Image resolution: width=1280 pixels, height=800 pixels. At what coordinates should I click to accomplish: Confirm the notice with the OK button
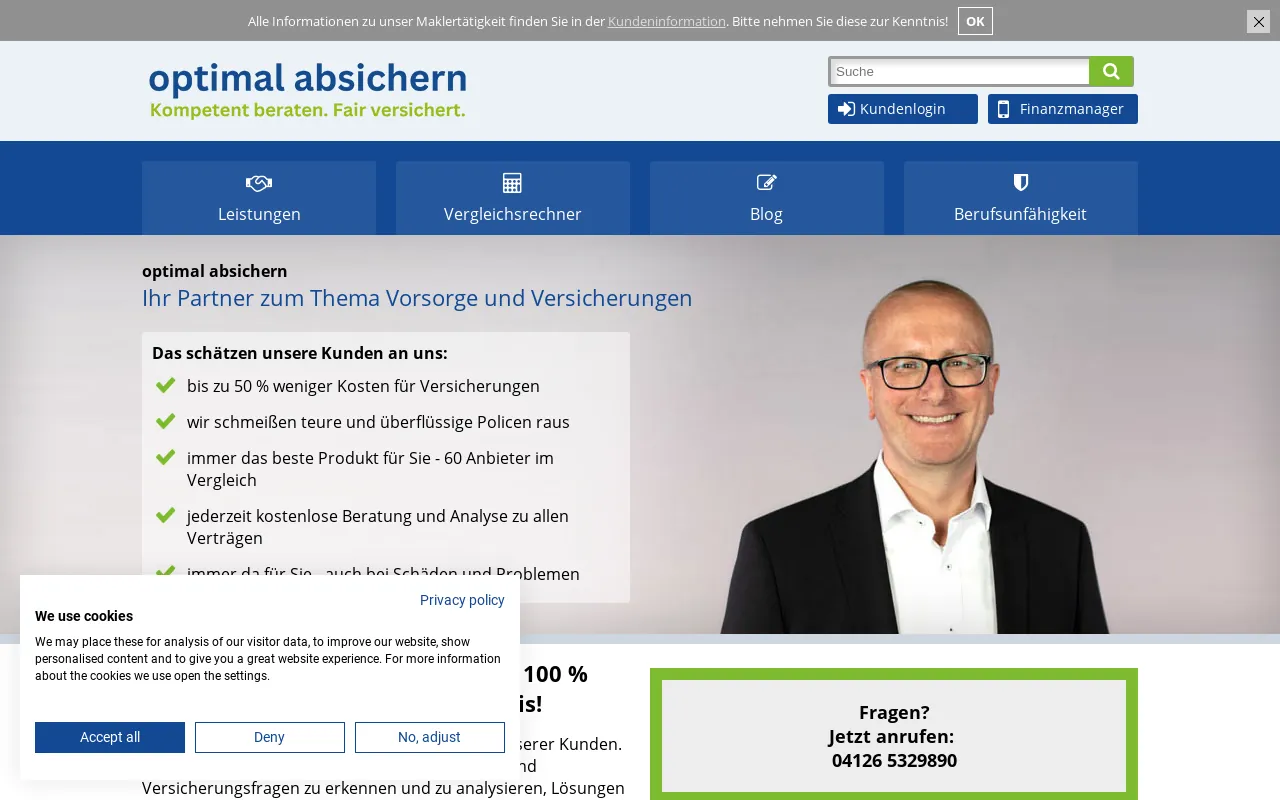pyautogui.click(x=975, y=21)
